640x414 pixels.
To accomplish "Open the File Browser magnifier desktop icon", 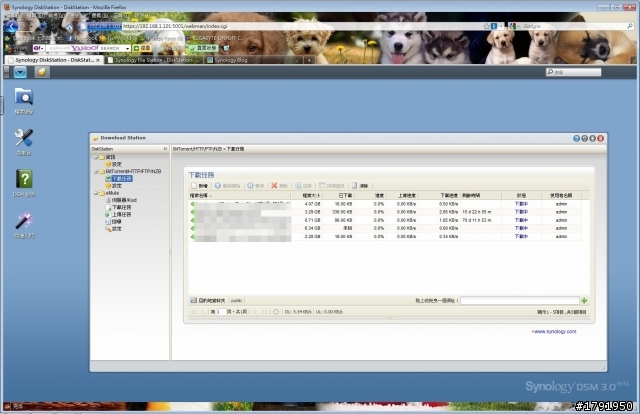I will (24, 100).
